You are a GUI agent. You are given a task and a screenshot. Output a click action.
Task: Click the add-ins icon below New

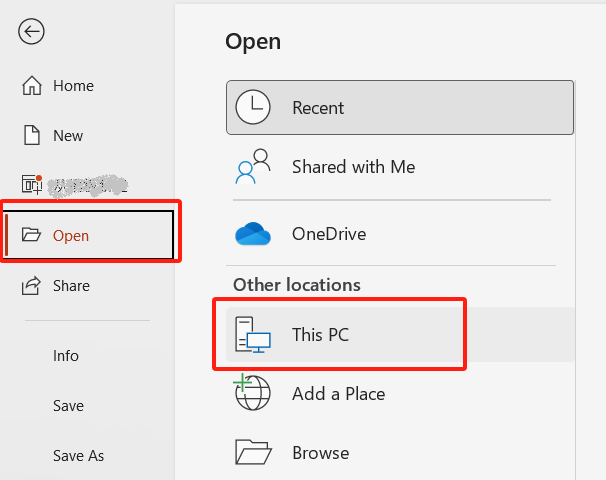(x=31, y=185)
